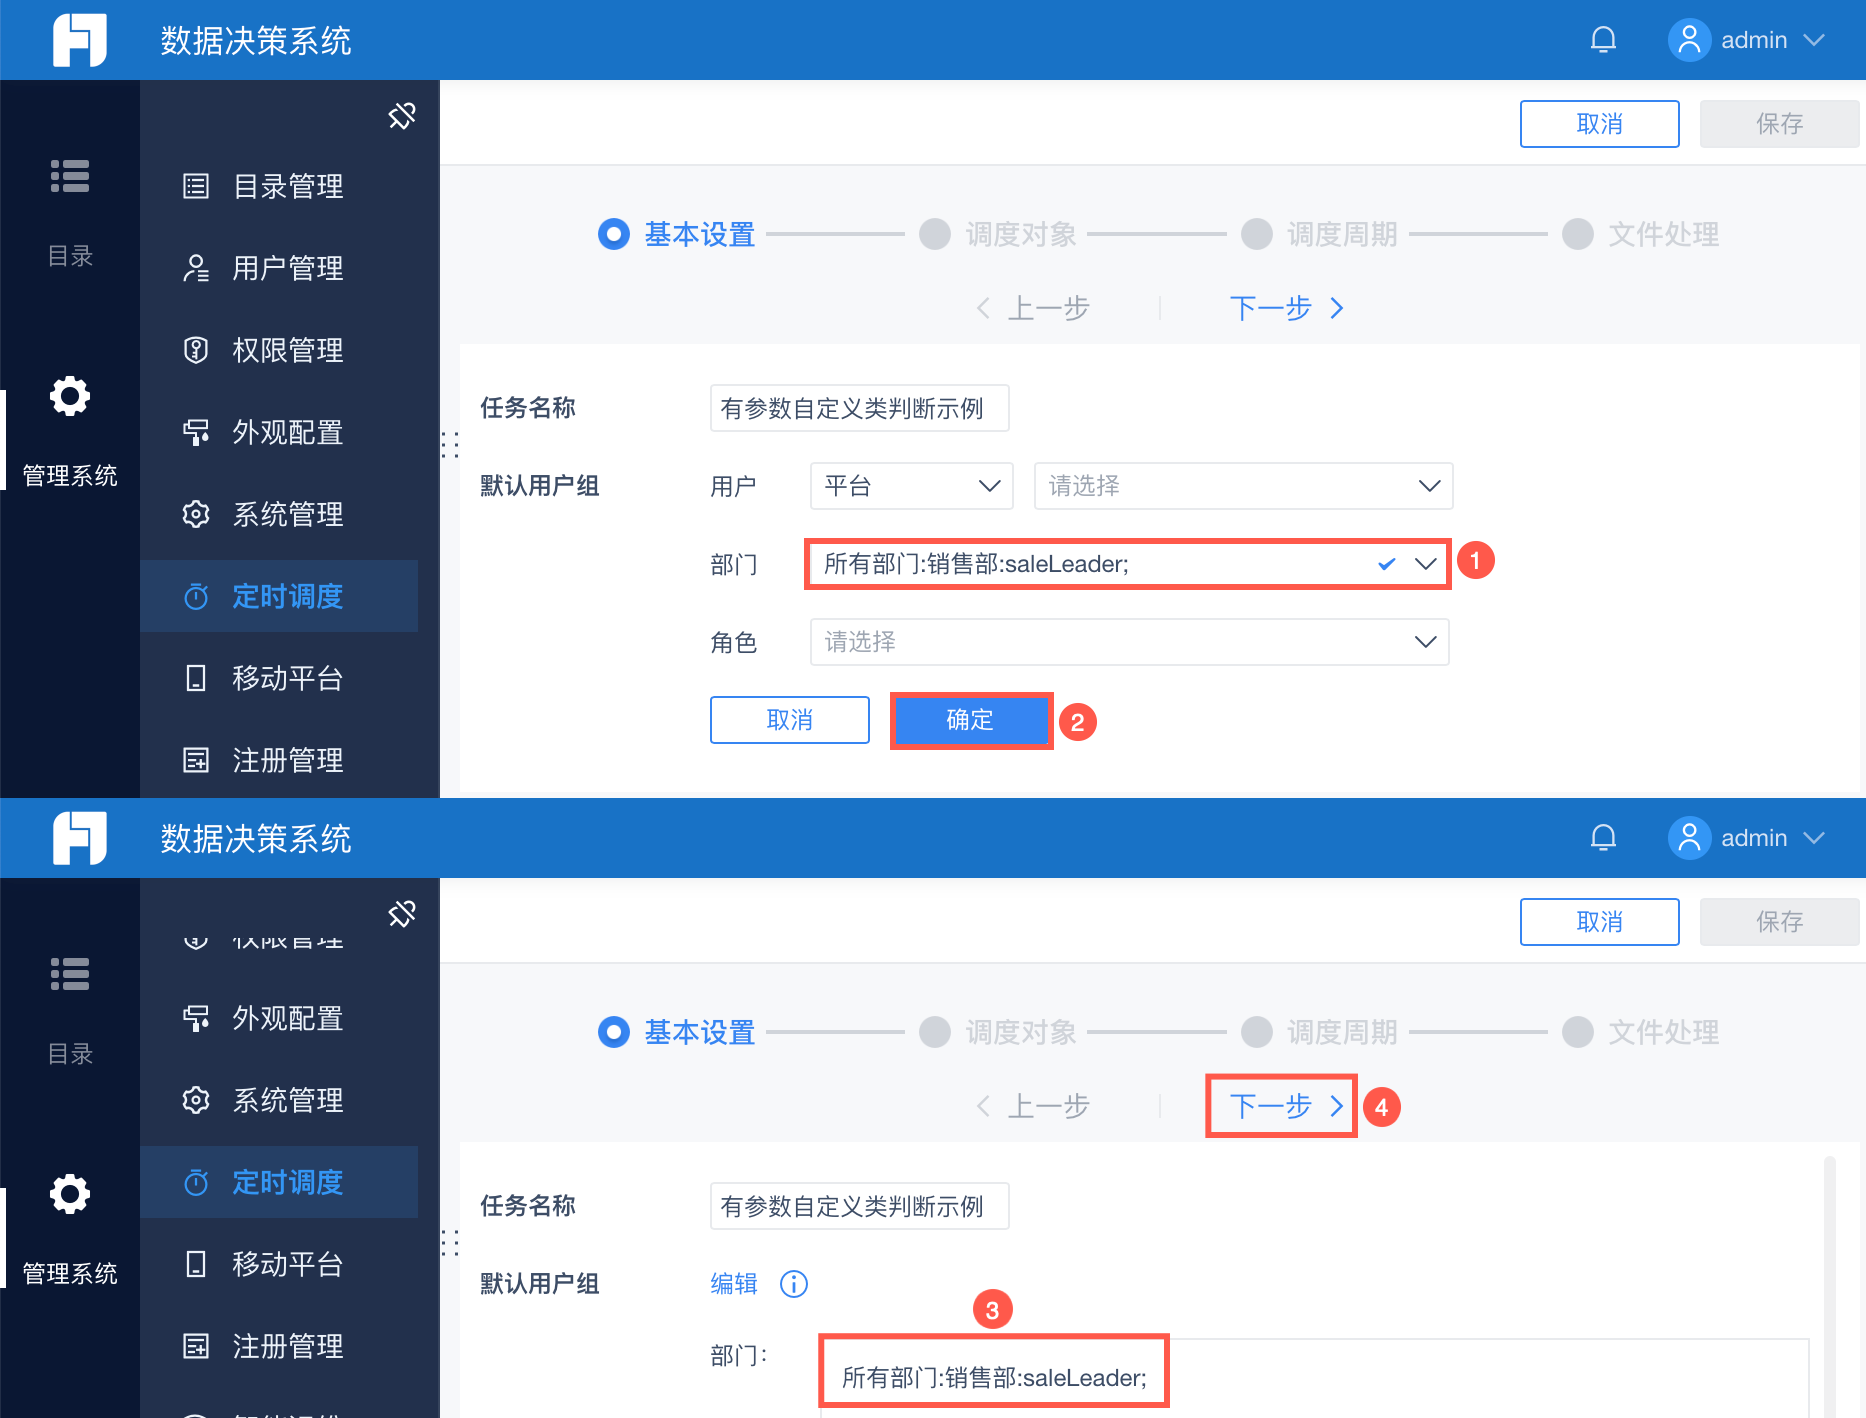Image resolution: width=1866 pixels, height=1418 pixels.
Task: Click the 权限管理 shield icon
Action: [196, 350]
